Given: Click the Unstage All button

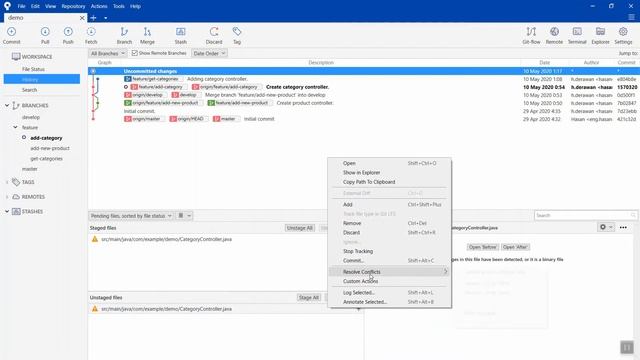Looking at the screenshot, I should click(300, 228).
